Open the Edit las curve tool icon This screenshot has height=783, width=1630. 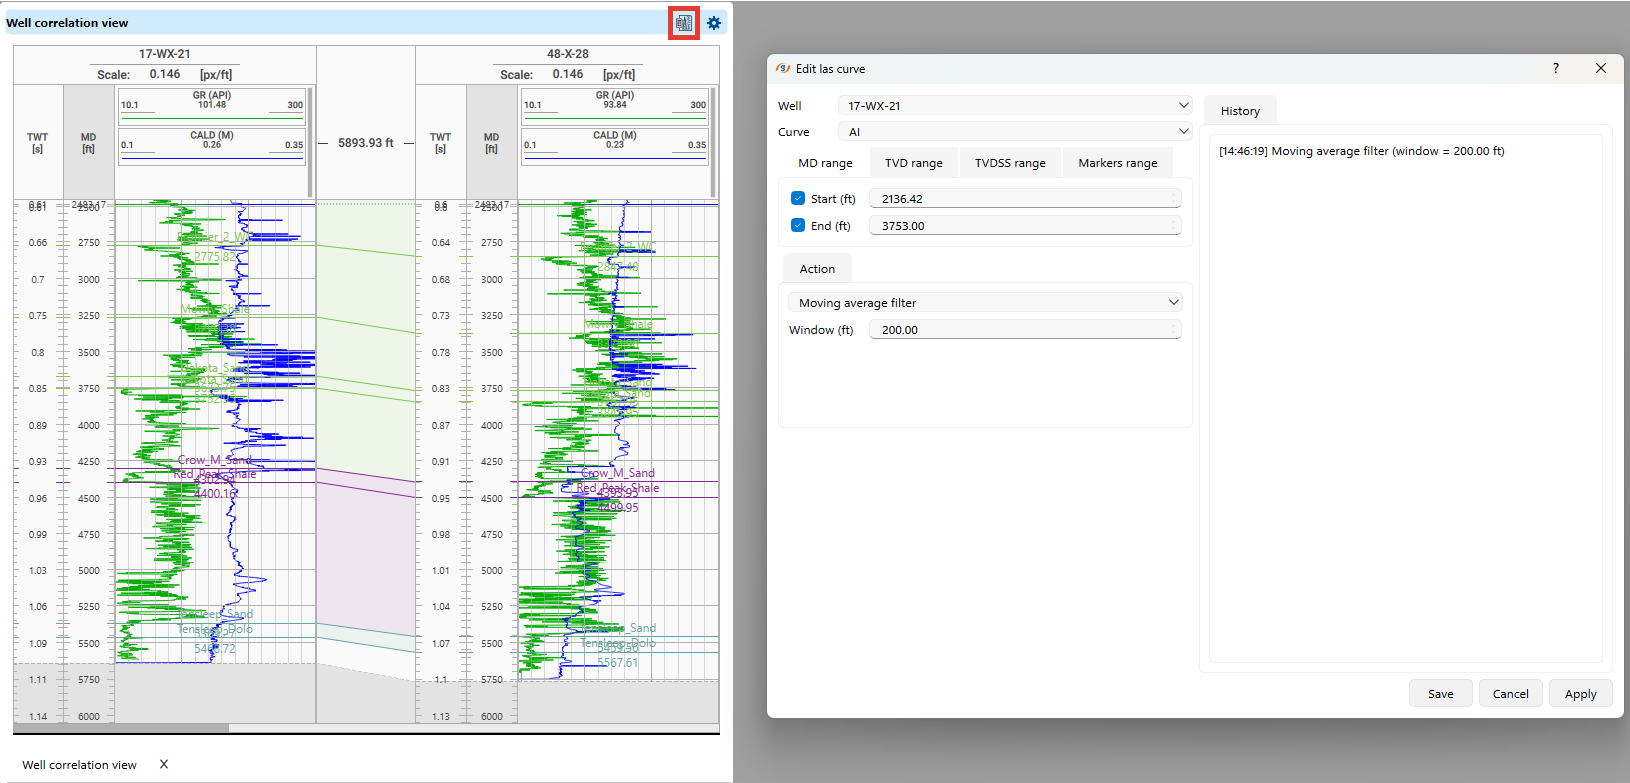(683, 23)
